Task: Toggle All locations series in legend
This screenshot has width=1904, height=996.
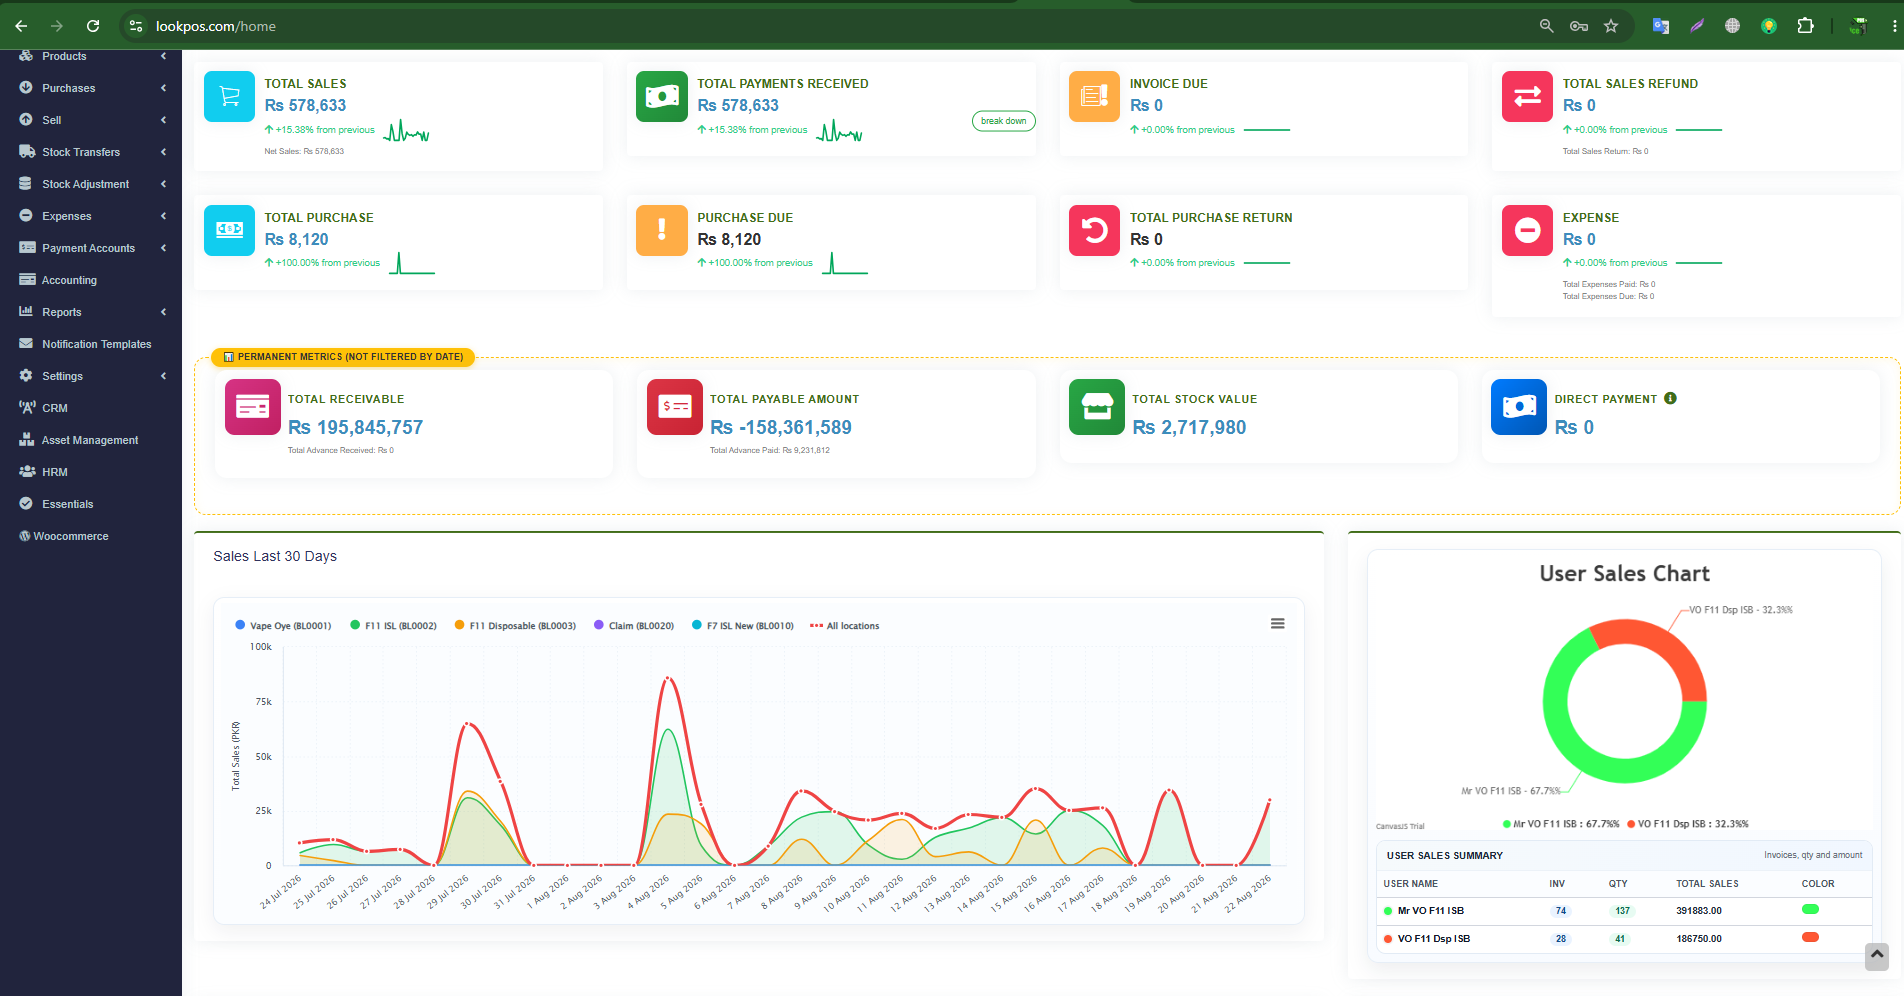Action: [x=845, y=626]
